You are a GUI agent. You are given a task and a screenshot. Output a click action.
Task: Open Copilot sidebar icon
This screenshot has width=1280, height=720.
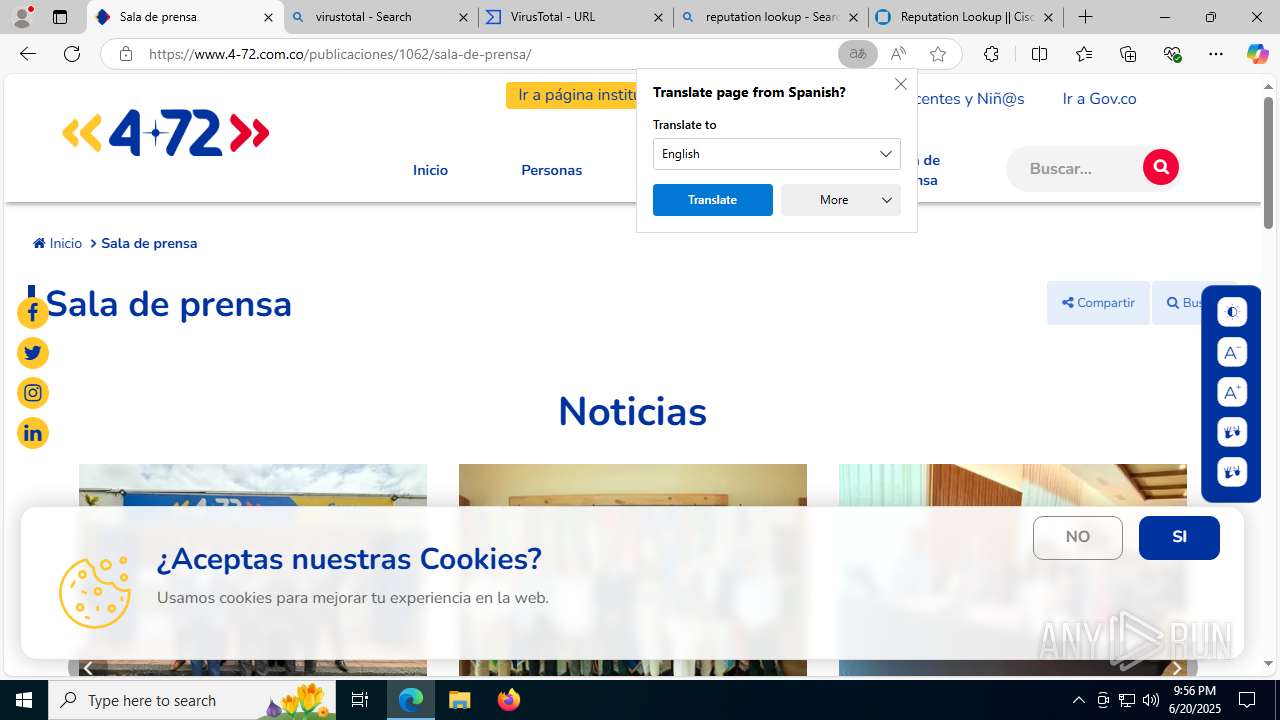click(1257, 54)
